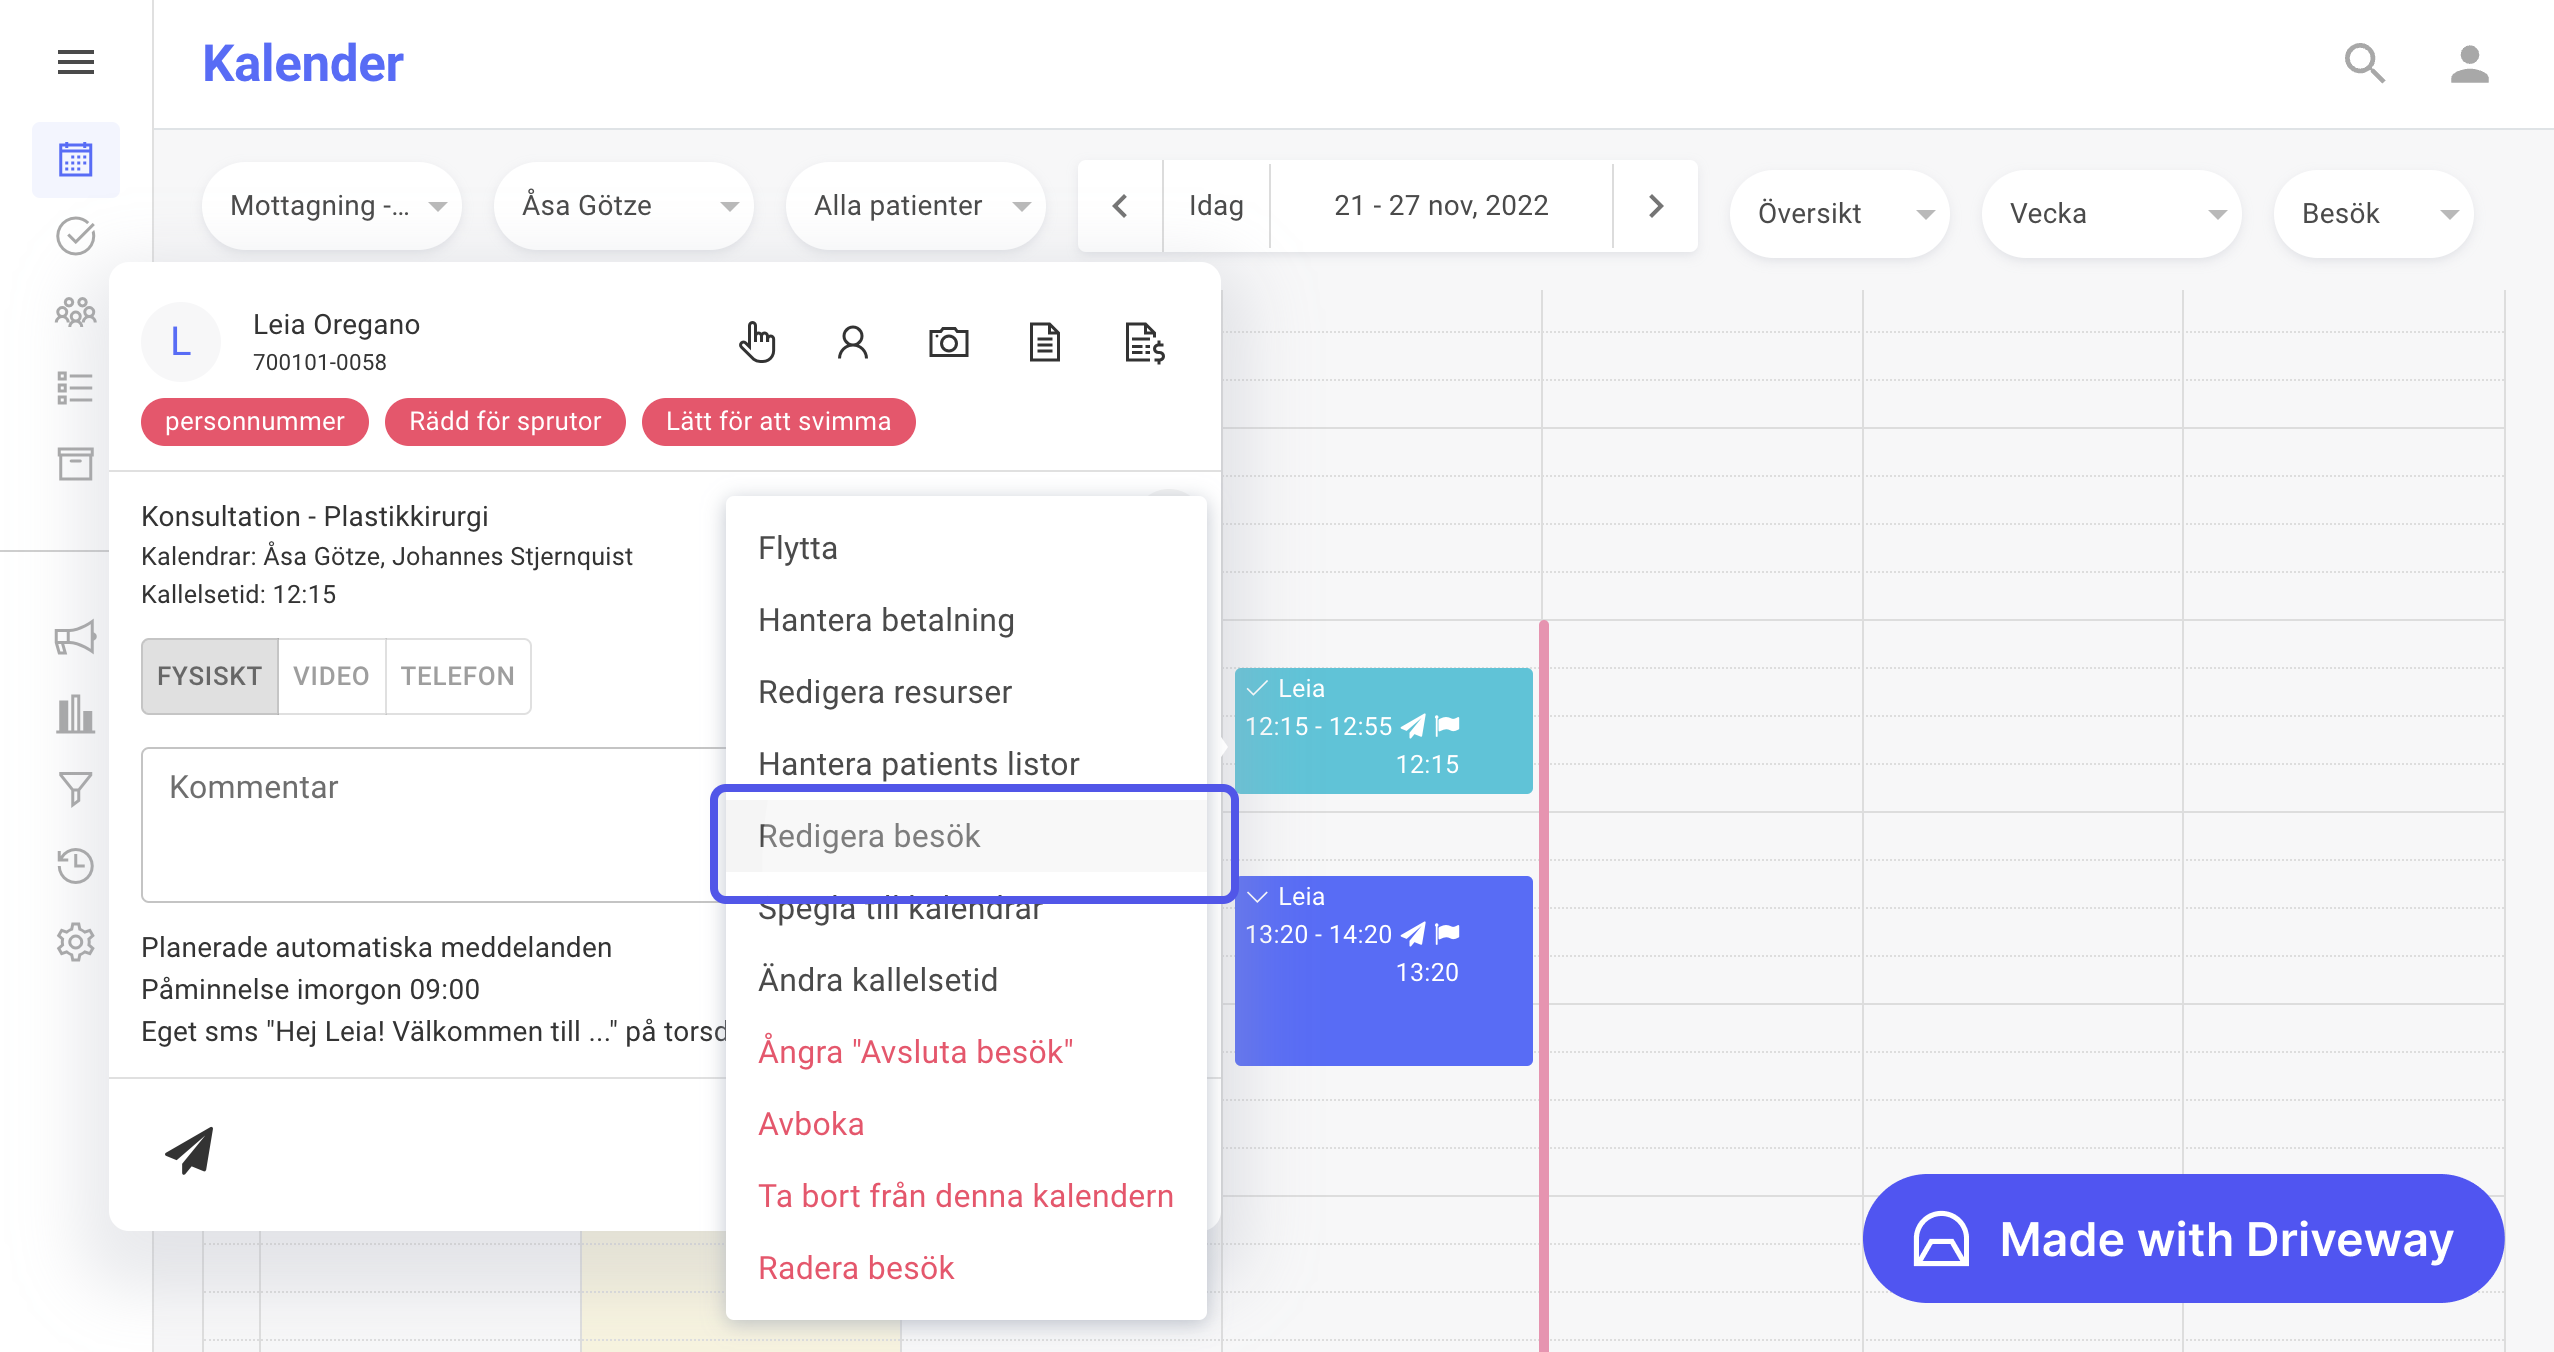Viewport: 2554px width, 1352px height.
Task: Choose Avboka menu entry
Action: [x=966, y=1125]
